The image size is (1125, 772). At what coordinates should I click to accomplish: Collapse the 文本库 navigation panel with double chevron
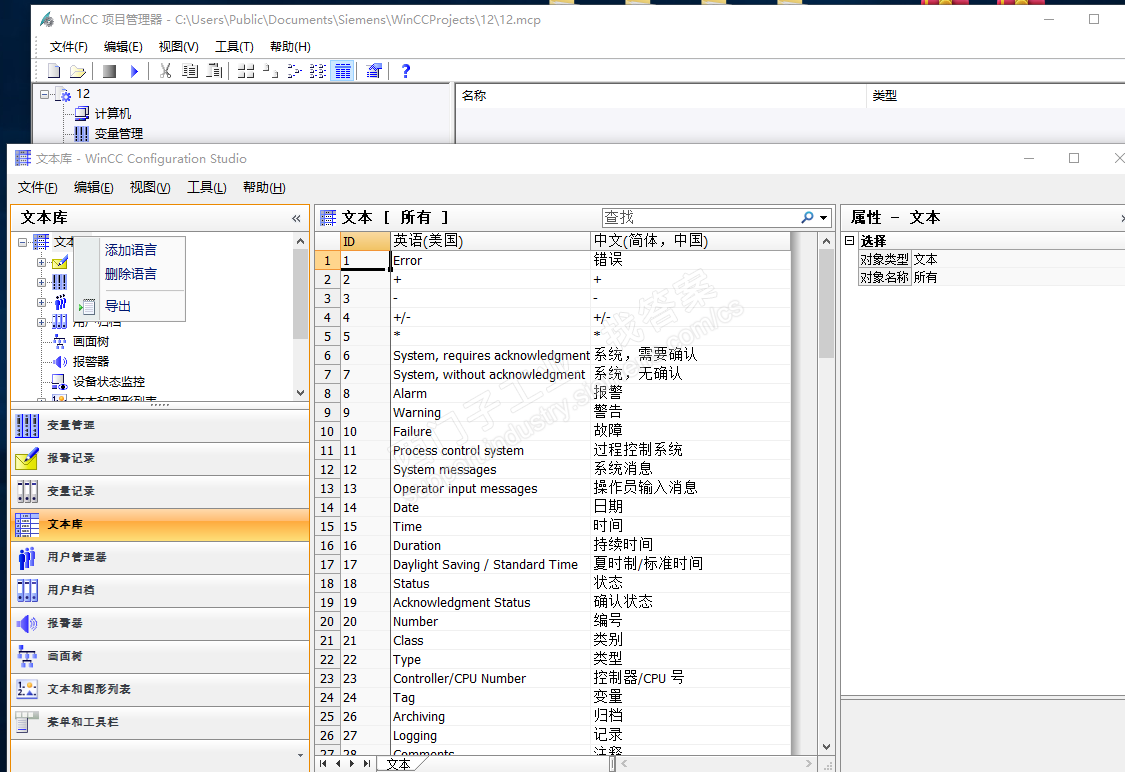[296, 218]
